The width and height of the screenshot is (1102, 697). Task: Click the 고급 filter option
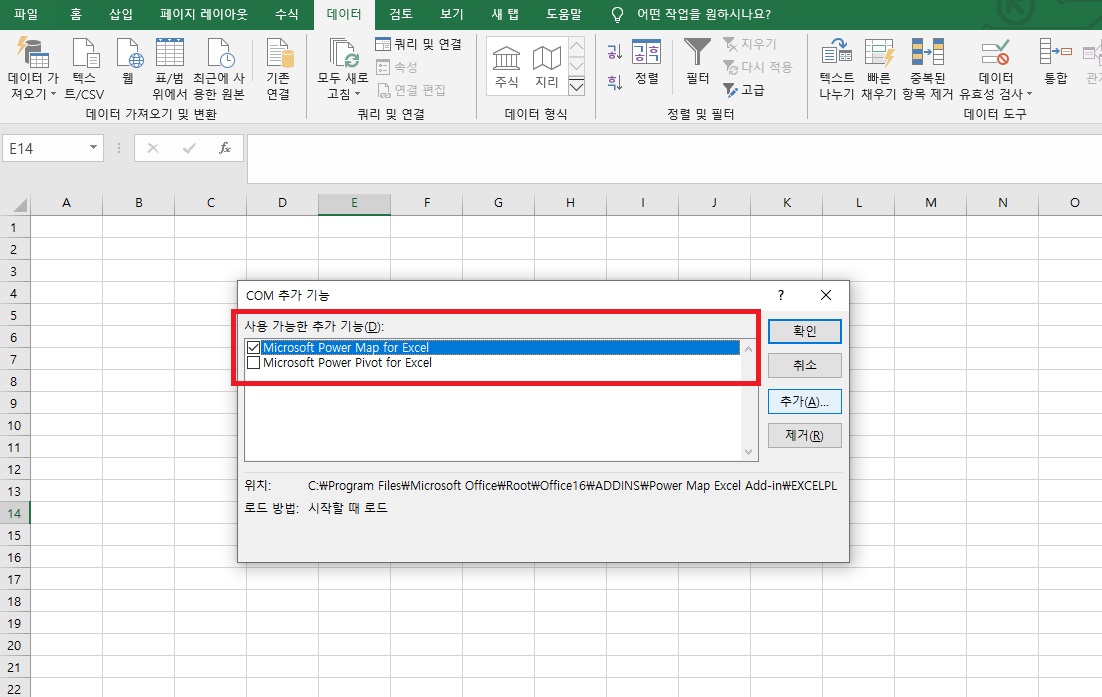click(744, 90)
